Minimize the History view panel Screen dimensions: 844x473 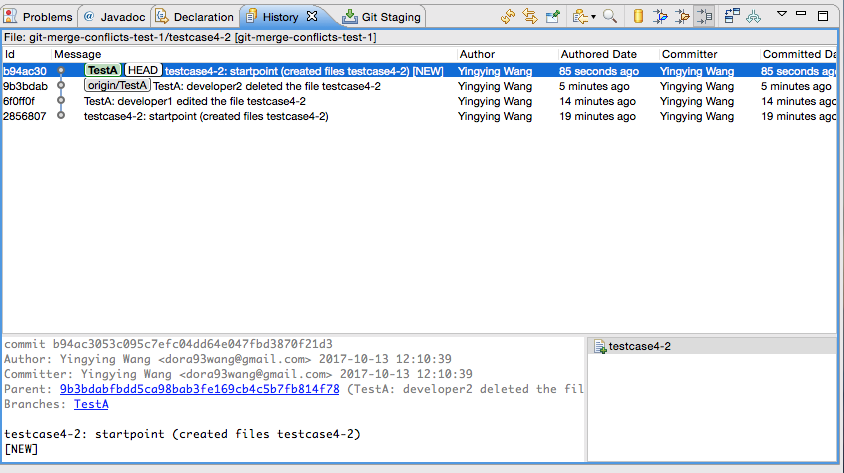pyautogui.click(x=801, y=14)
